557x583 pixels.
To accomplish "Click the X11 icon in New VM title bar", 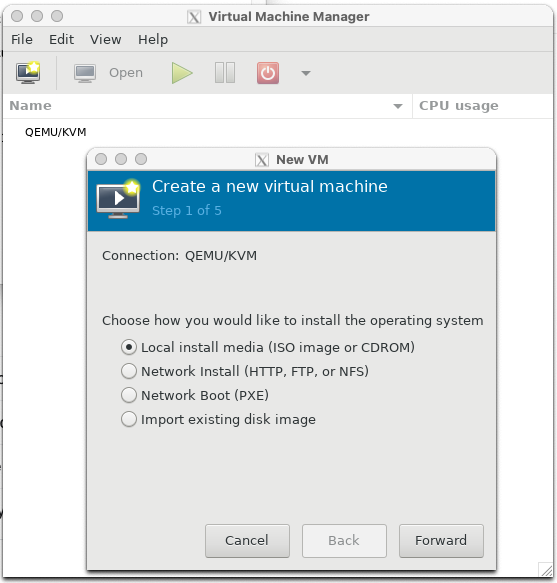I will pyautogui.click(x=262, y=160).
